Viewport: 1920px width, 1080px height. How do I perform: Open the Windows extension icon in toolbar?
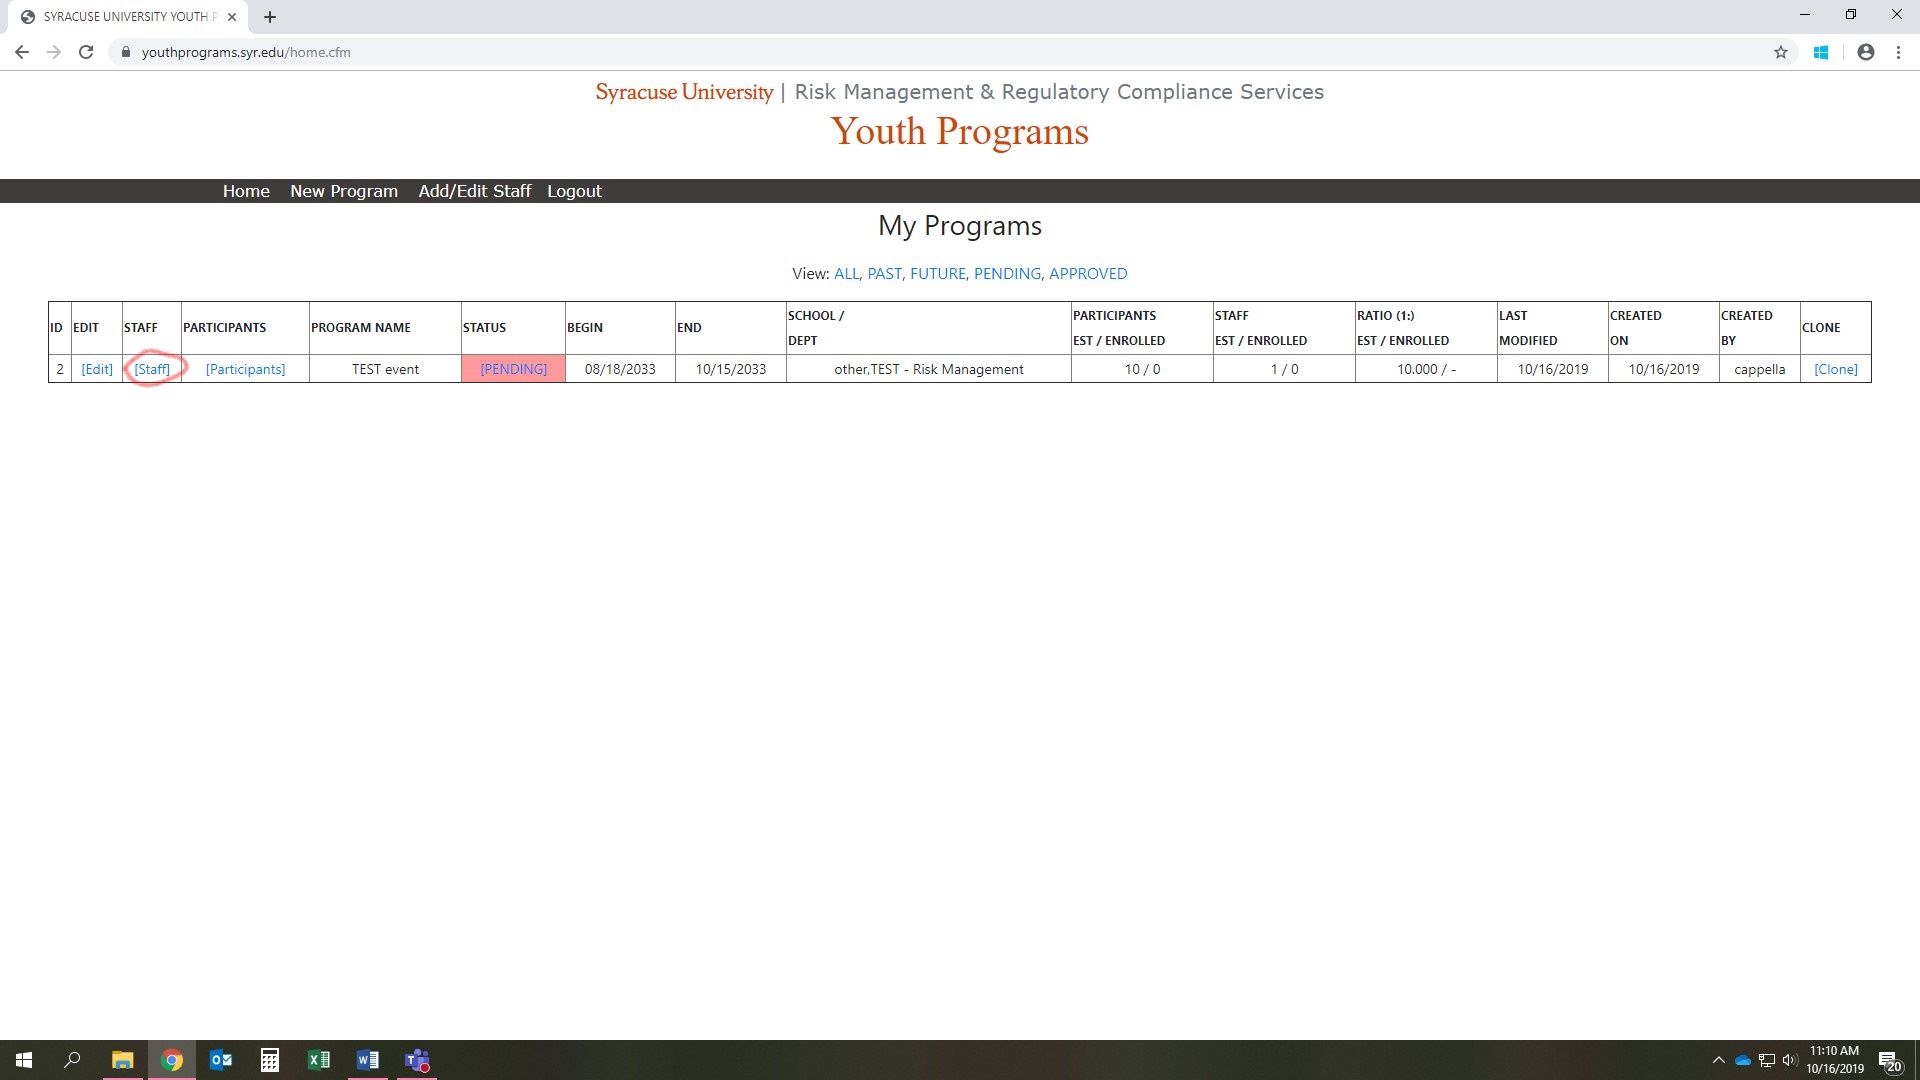pos(1821,52)
